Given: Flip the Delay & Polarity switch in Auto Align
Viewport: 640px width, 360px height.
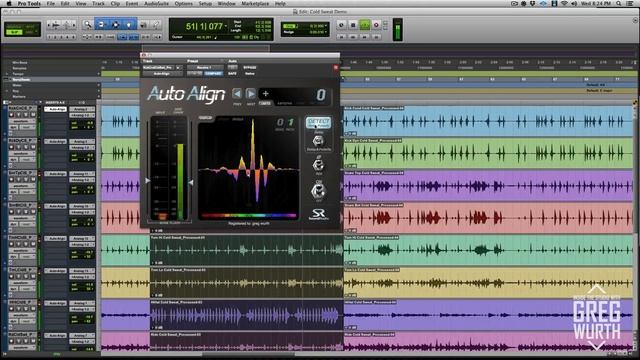Looking at the screenshot, I should [318, 142].
